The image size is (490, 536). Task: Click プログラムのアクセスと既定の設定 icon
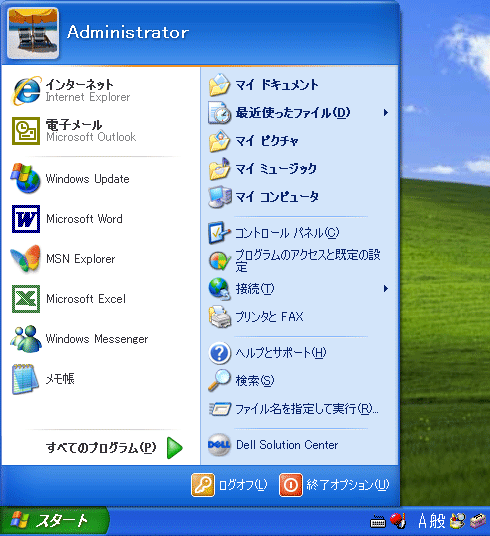pos(219,260)
